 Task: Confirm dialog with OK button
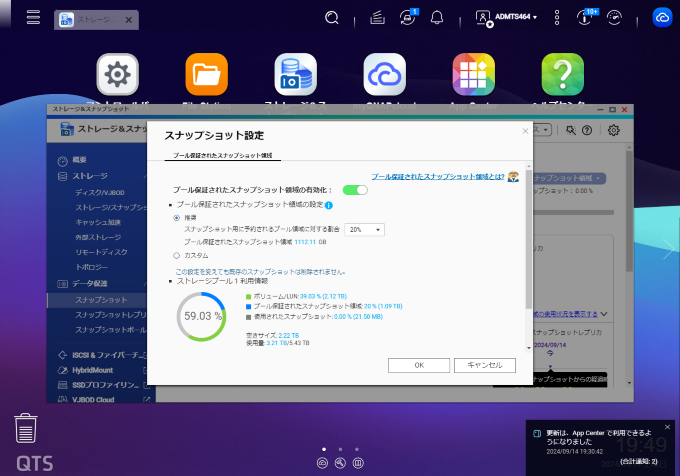pyautogui.click(x=419, y=365)
